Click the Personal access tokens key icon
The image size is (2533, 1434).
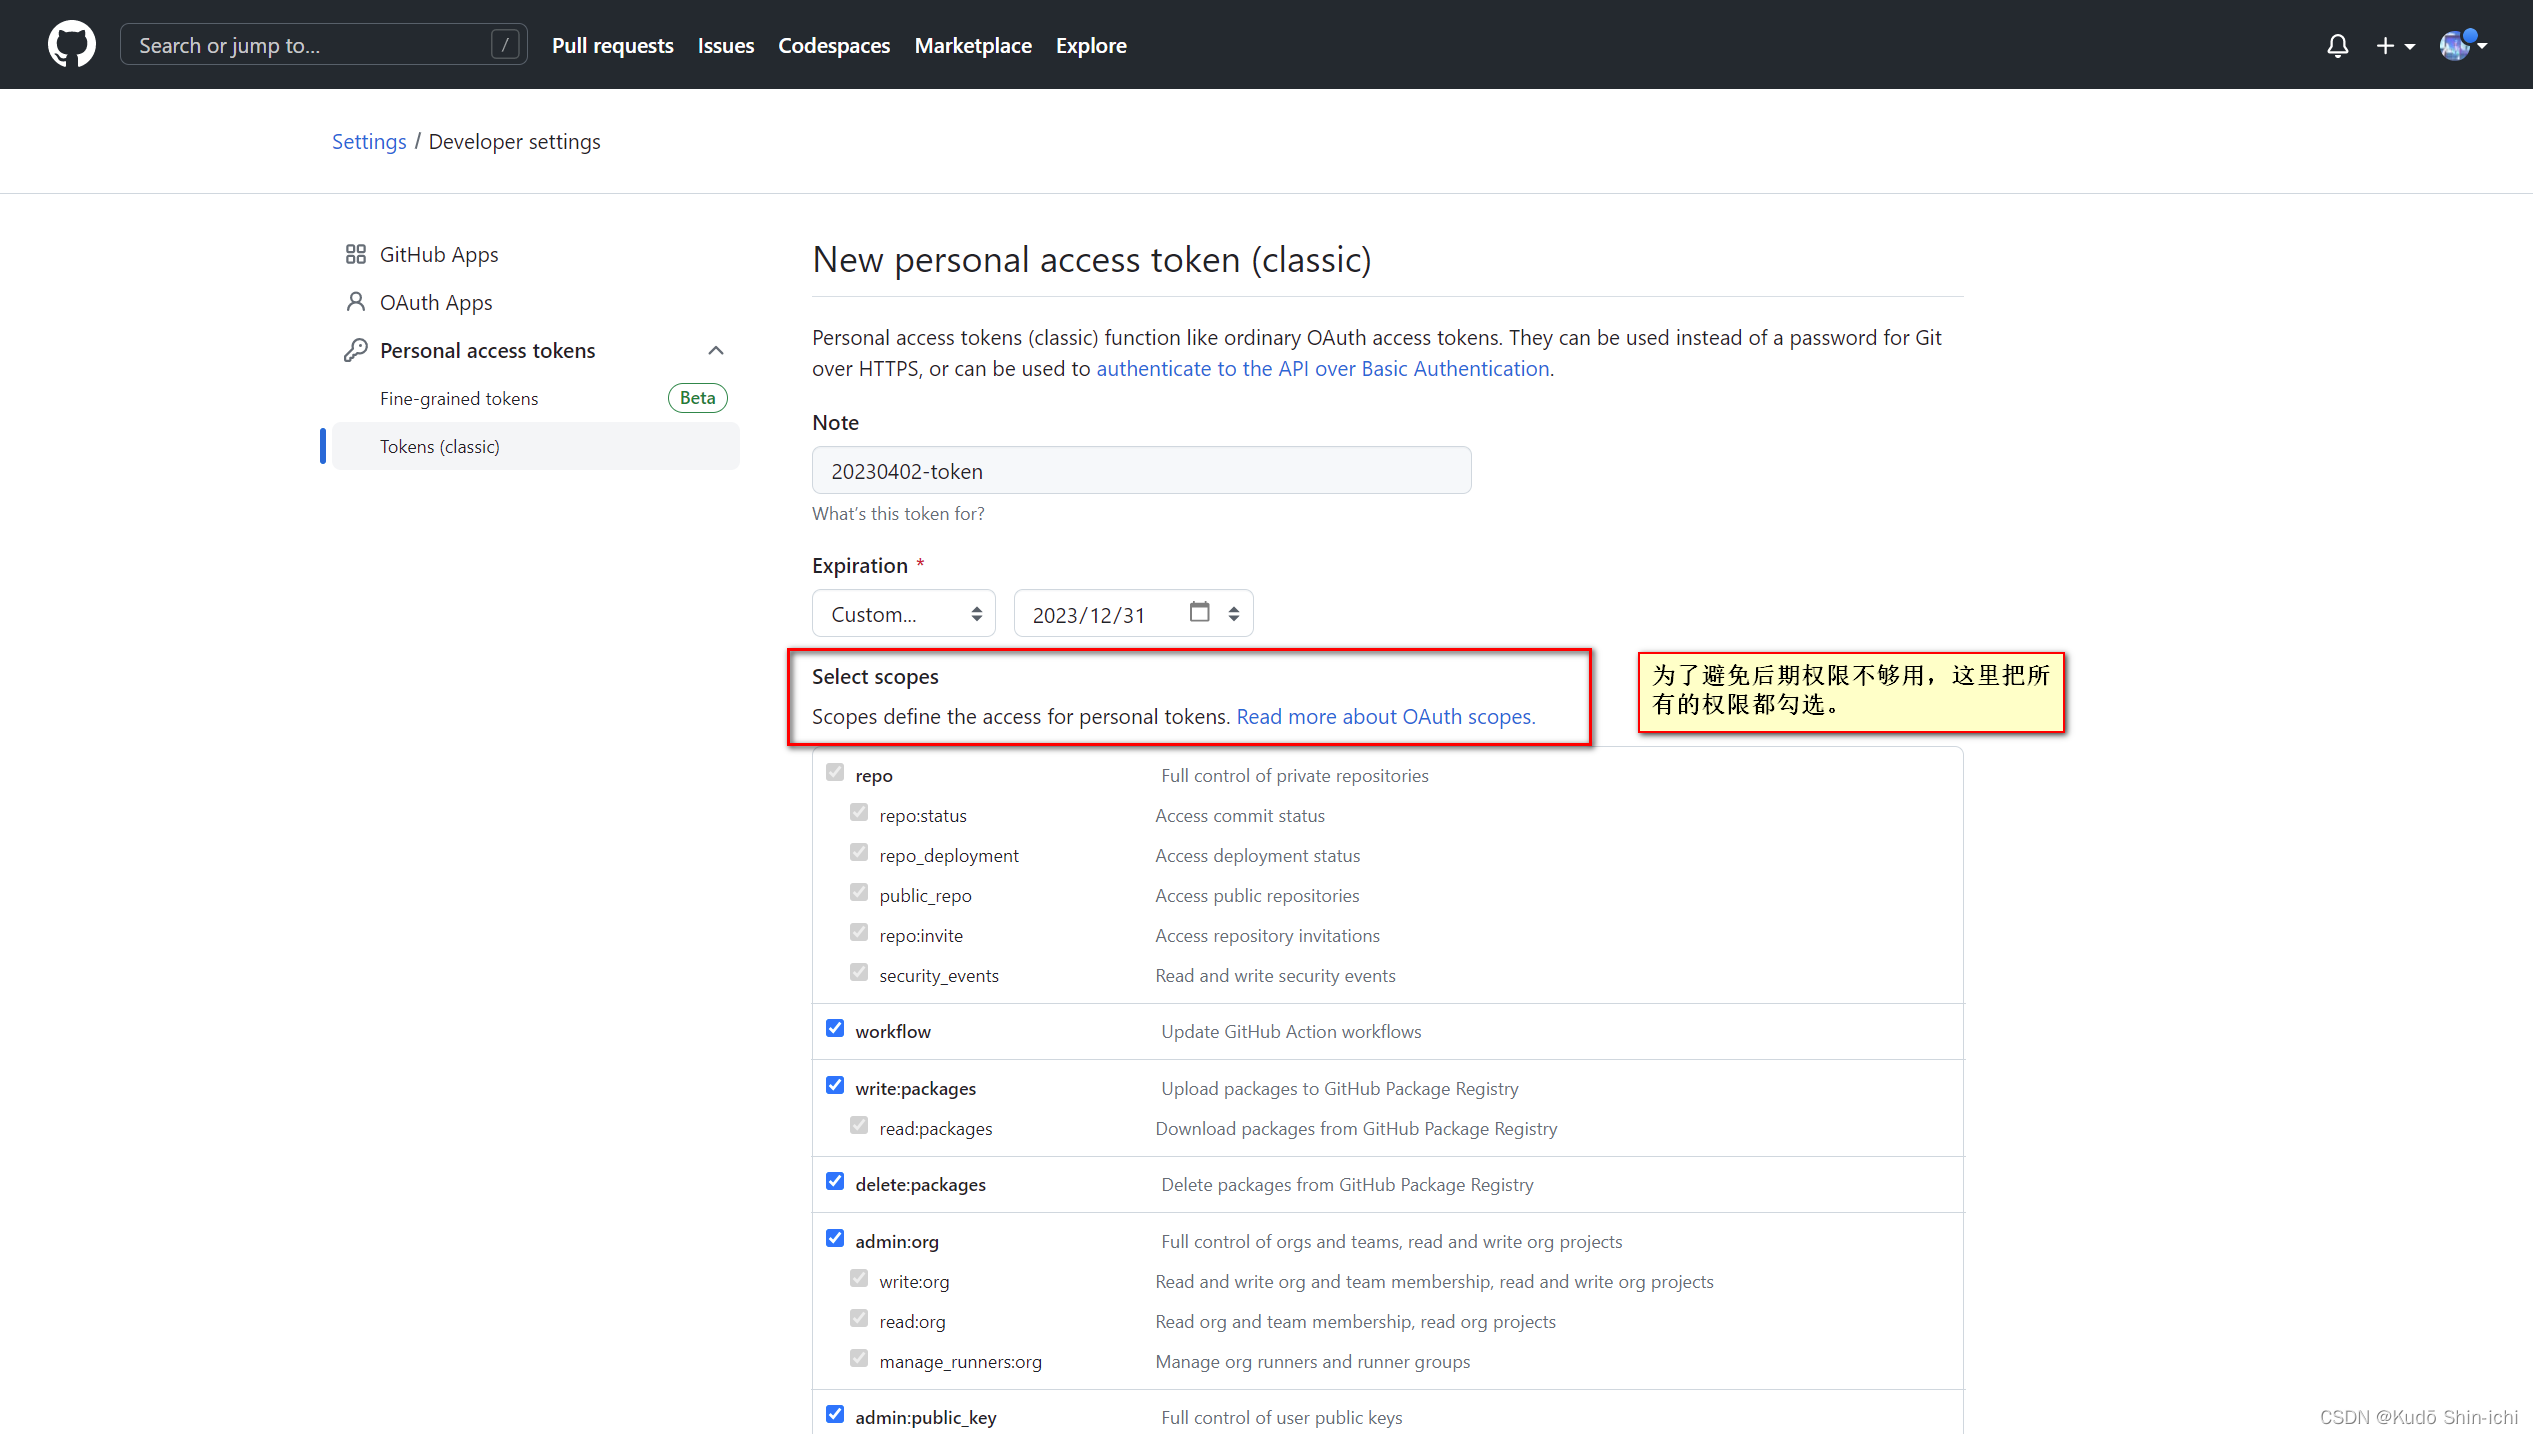[355, 350]
